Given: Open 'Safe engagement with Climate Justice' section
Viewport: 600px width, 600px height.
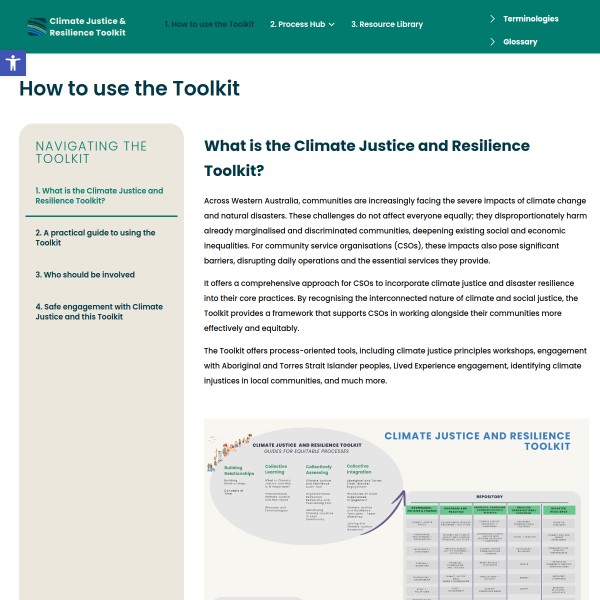Looking at the screenshot, I should [99, 311].
